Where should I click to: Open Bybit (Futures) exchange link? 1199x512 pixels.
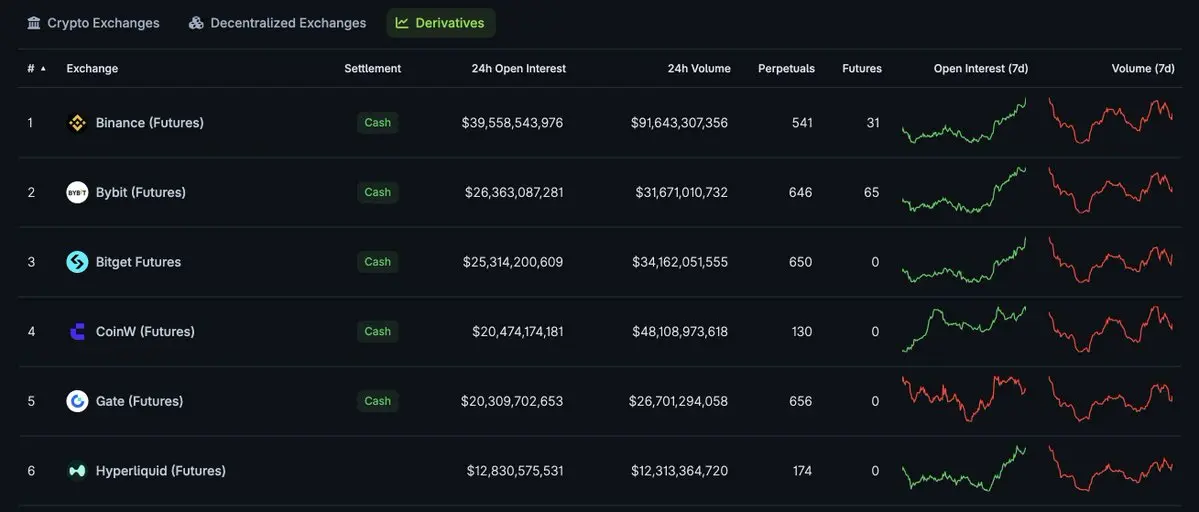pos(141,193)
